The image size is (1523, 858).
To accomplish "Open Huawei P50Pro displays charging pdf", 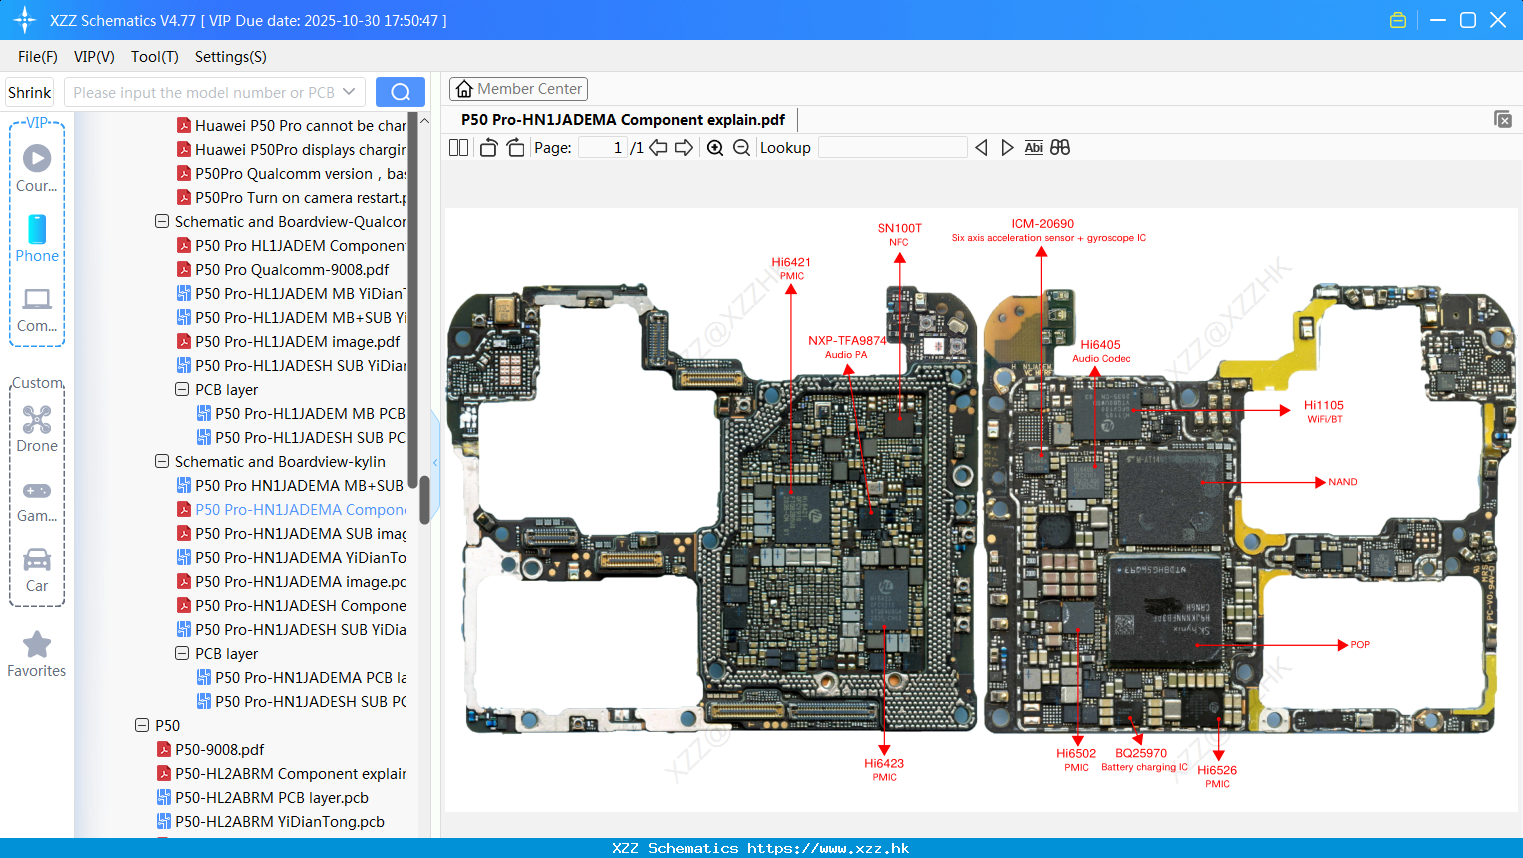I will 291,149.
